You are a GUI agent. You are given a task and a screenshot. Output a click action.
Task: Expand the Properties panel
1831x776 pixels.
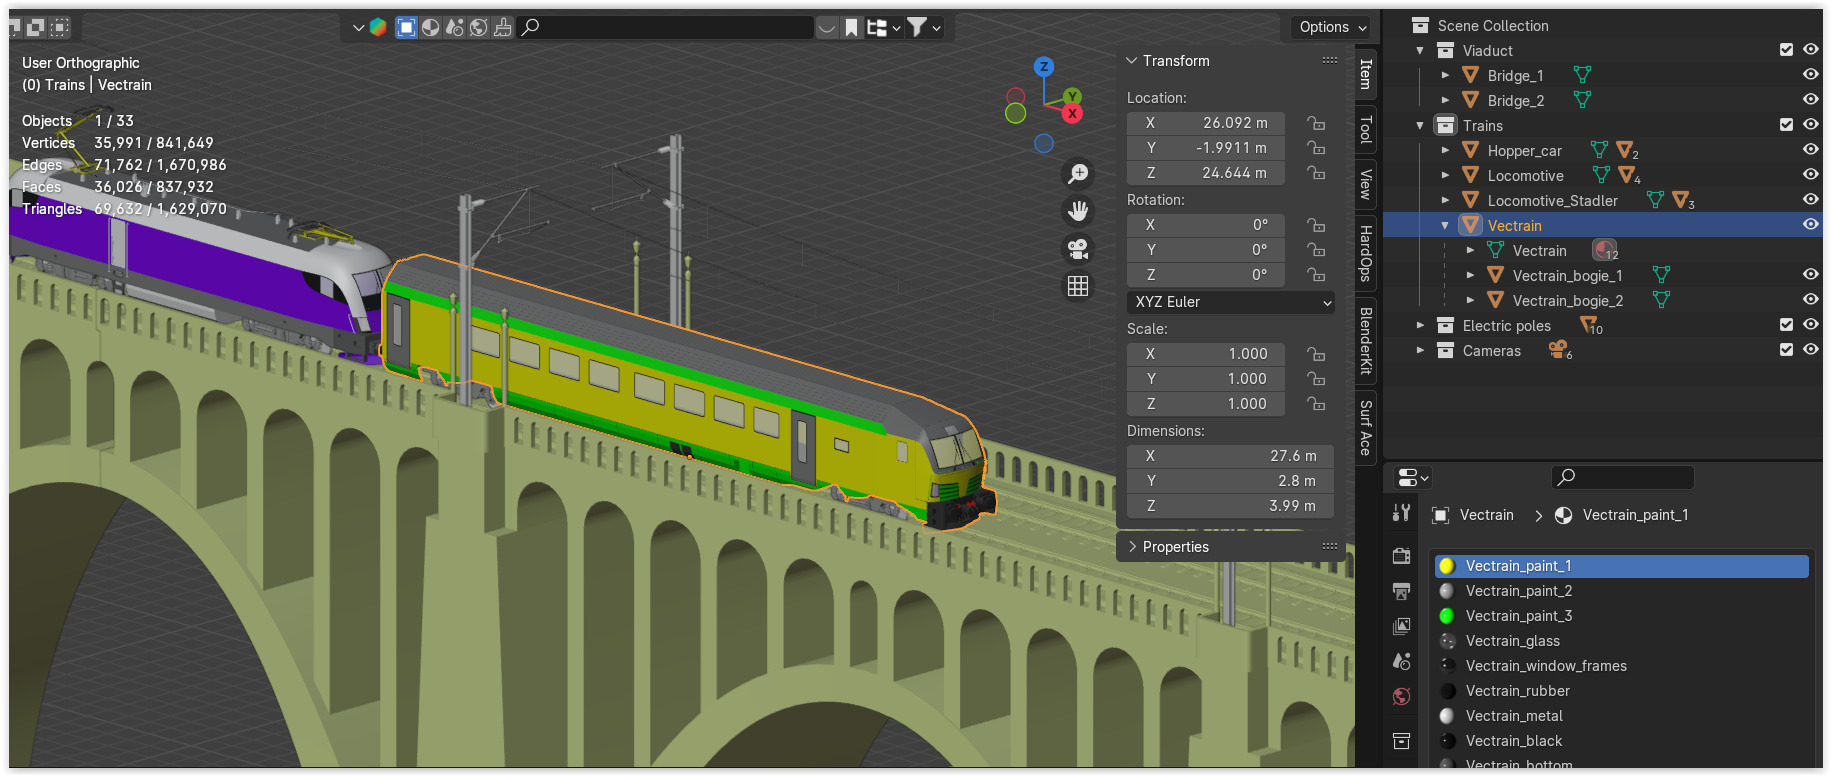[x=1132, y=547]
